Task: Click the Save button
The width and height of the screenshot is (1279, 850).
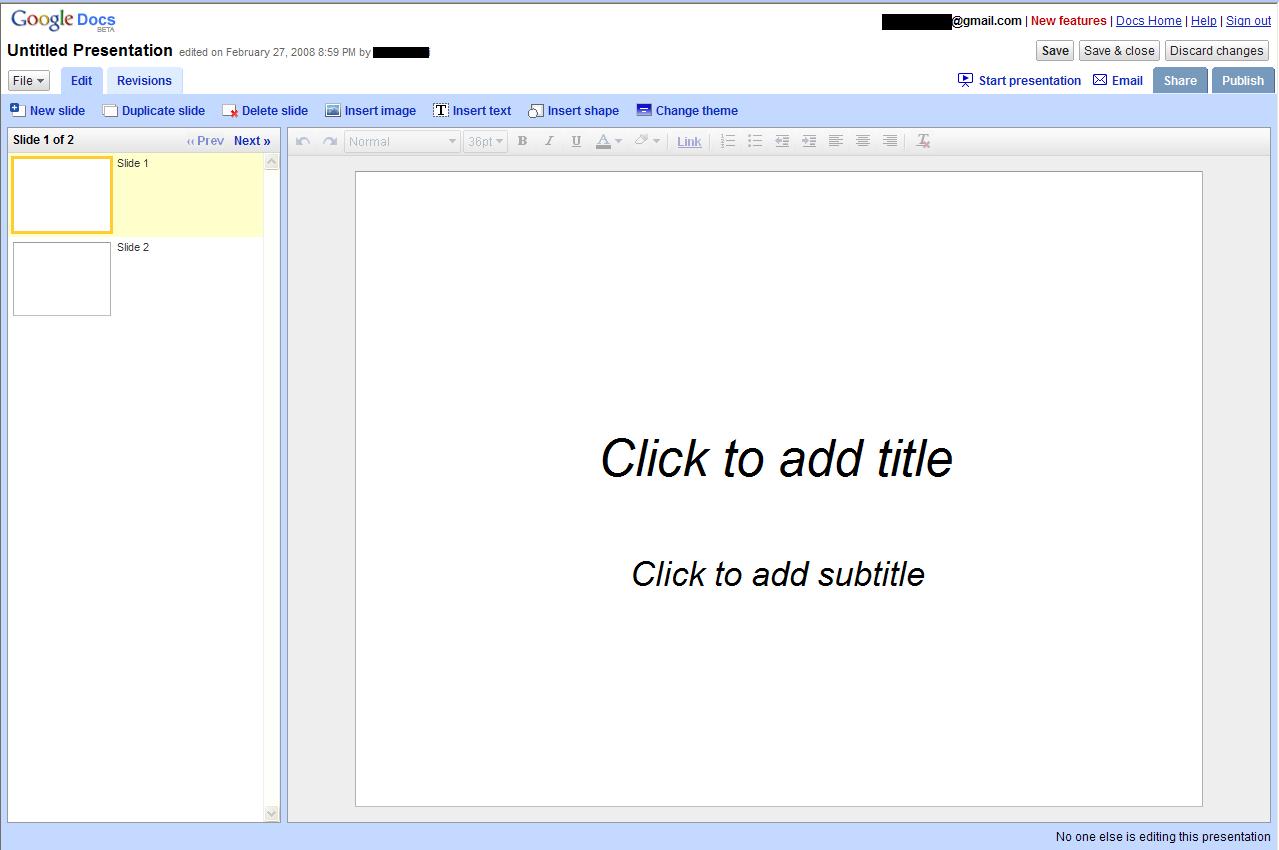Action: 1055,51
